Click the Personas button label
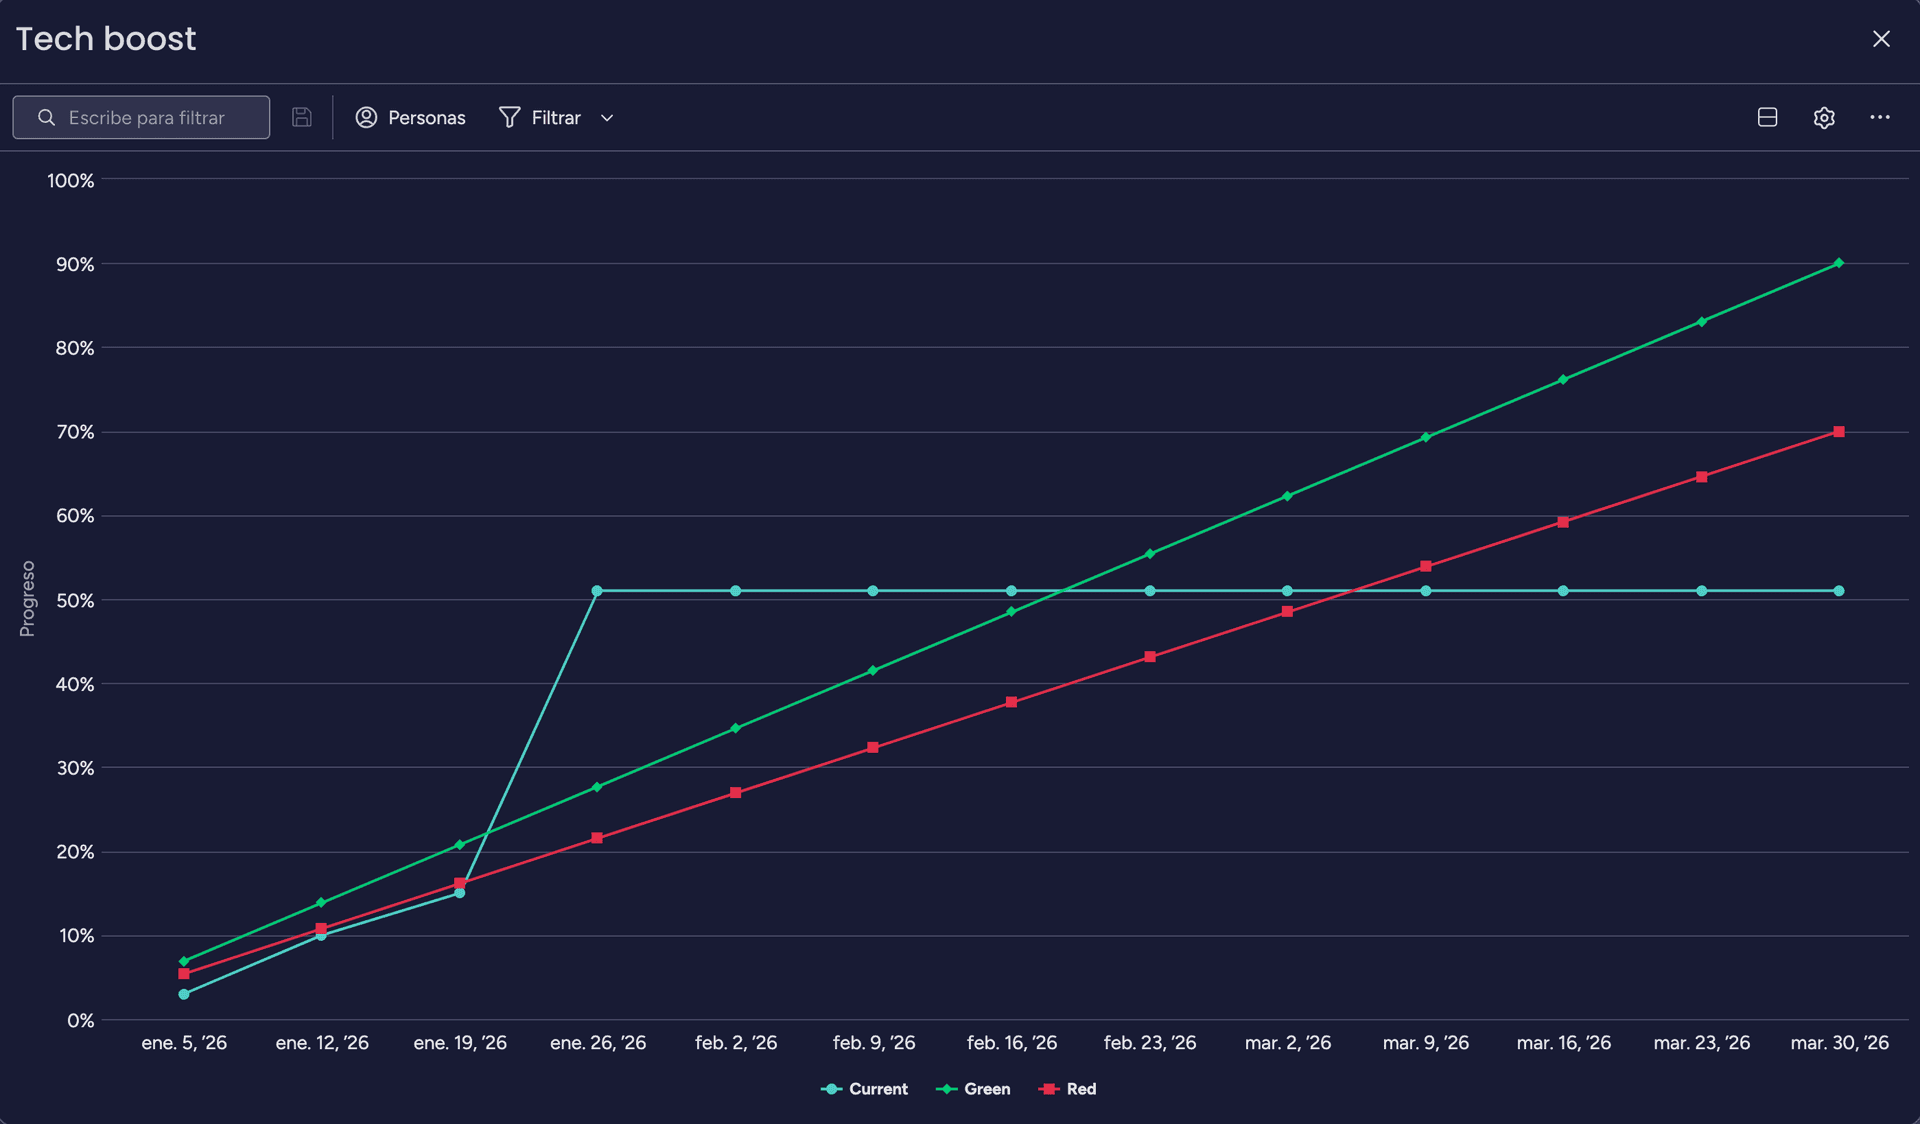This screenshot has width=1920, height=1124. pyautogui.click(x=426, y=118)
